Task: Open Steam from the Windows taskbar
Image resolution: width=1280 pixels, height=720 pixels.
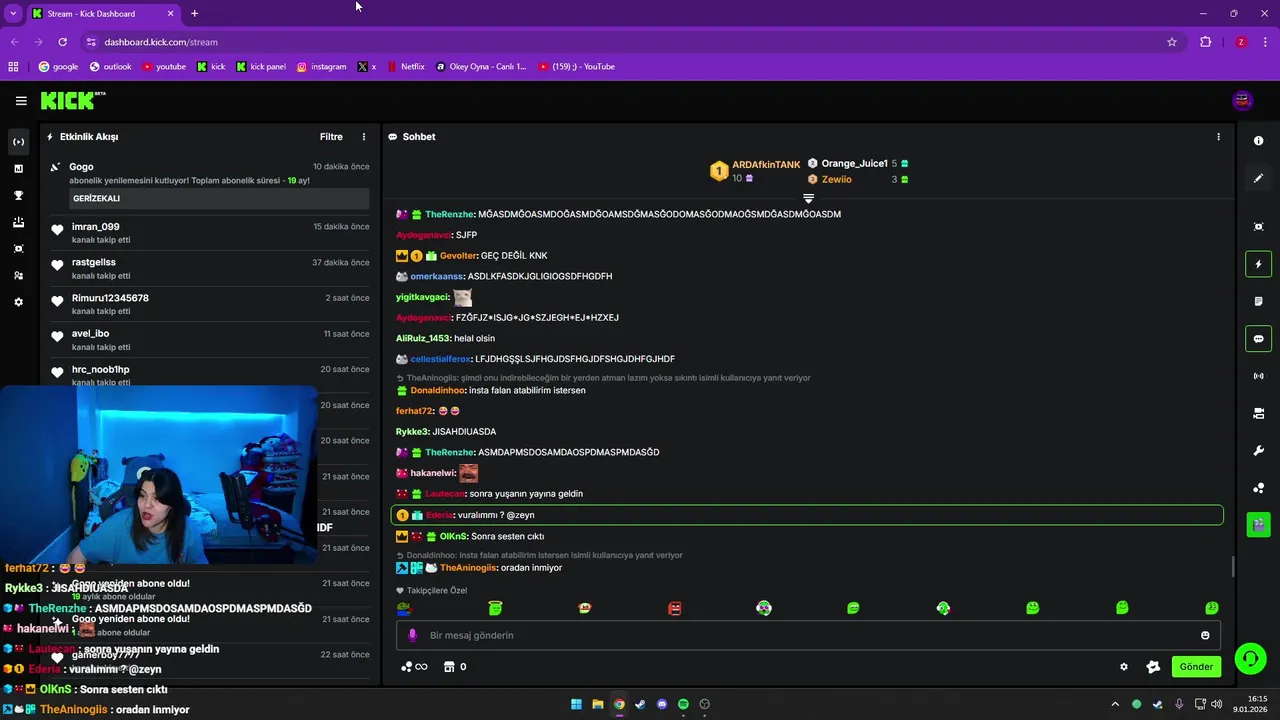Action: 640,704
